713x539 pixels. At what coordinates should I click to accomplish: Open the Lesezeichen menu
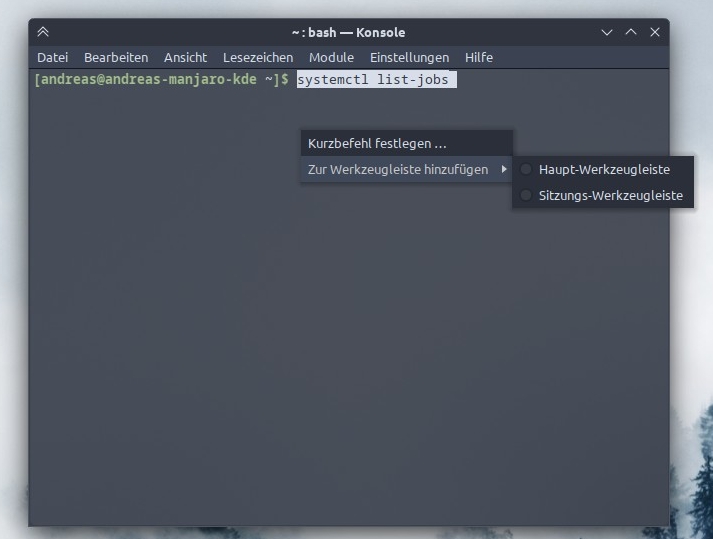click(x=258, y=57)
